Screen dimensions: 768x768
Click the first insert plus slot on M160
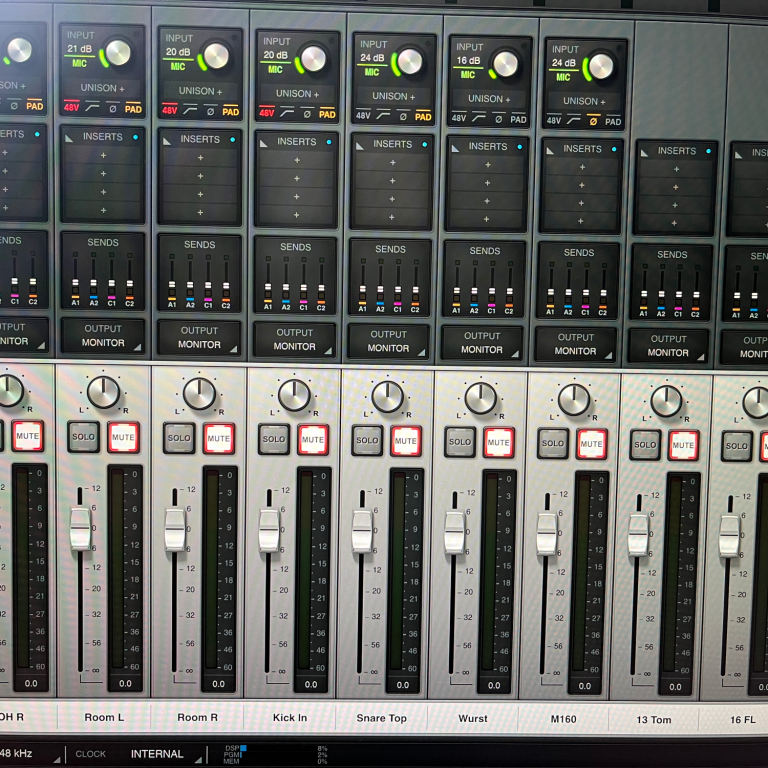pyautogui.click(x=582, y=167)
